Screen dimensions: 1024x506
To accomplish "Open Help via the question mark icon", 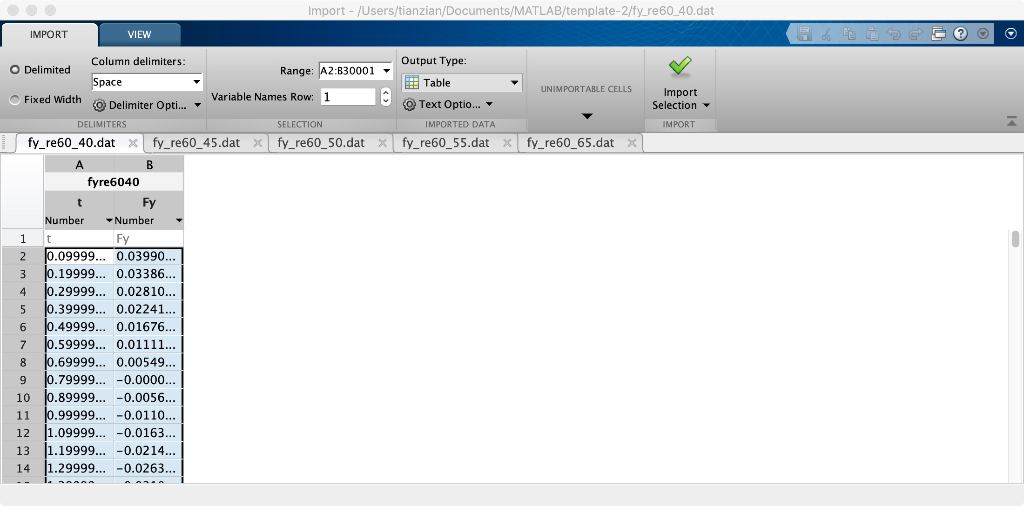I will (x=960, y=34).
